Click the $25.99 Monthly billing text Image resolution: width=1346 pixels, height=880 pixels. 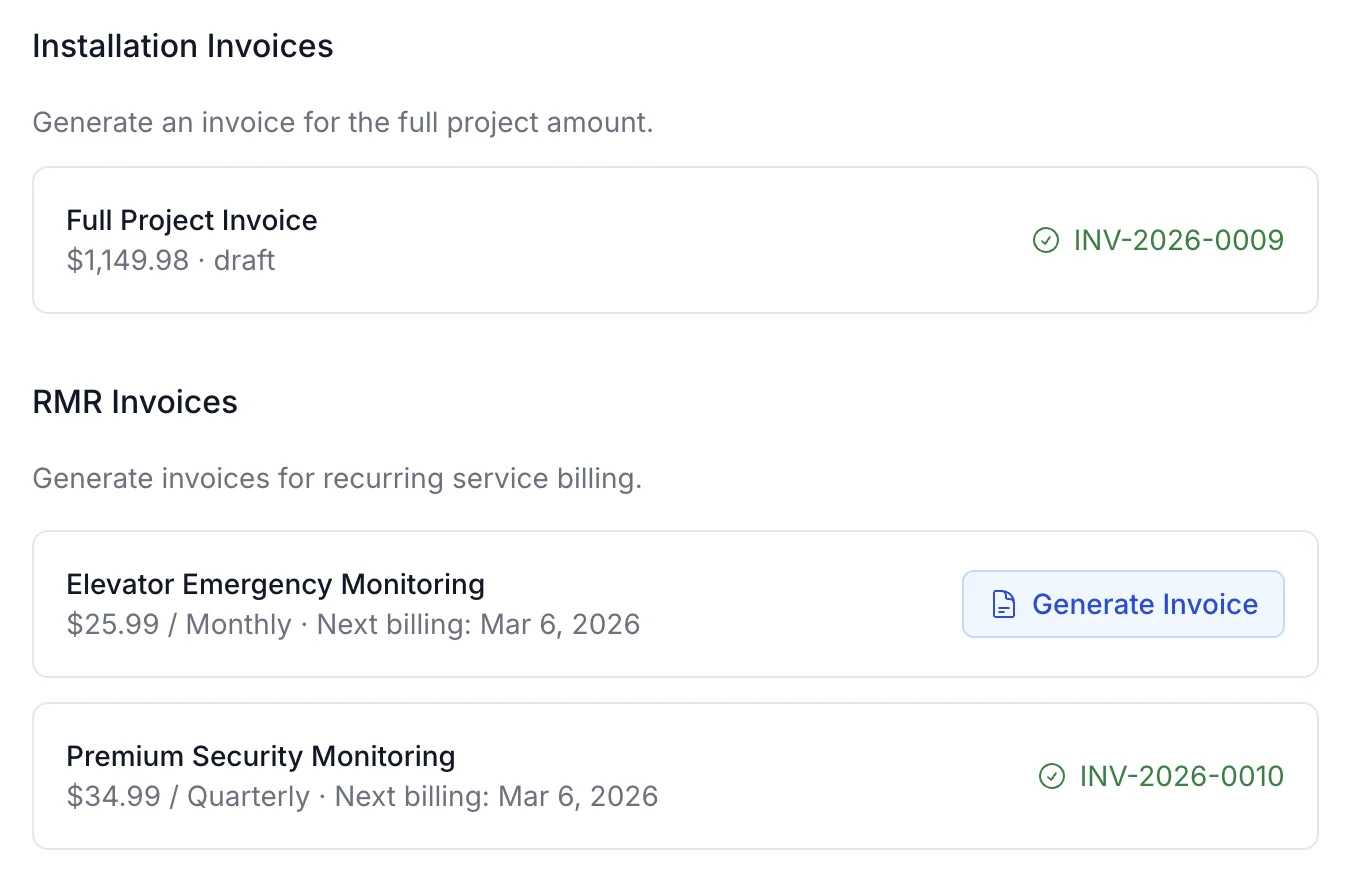[158, 624]
